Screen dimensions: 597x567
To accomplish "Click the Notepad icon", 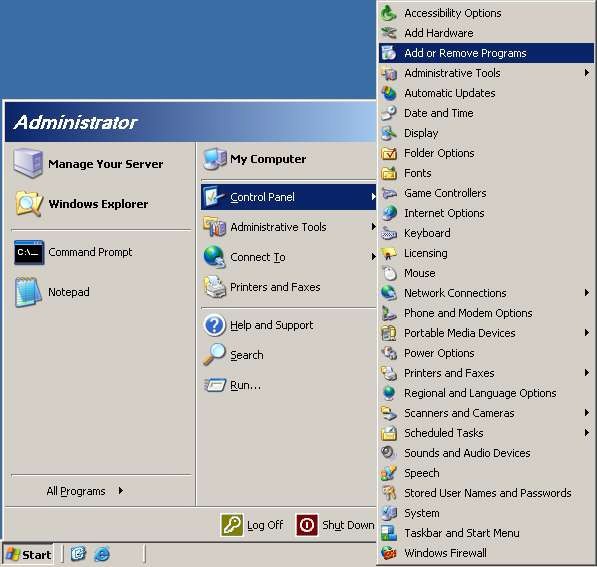I will [28, 292].
